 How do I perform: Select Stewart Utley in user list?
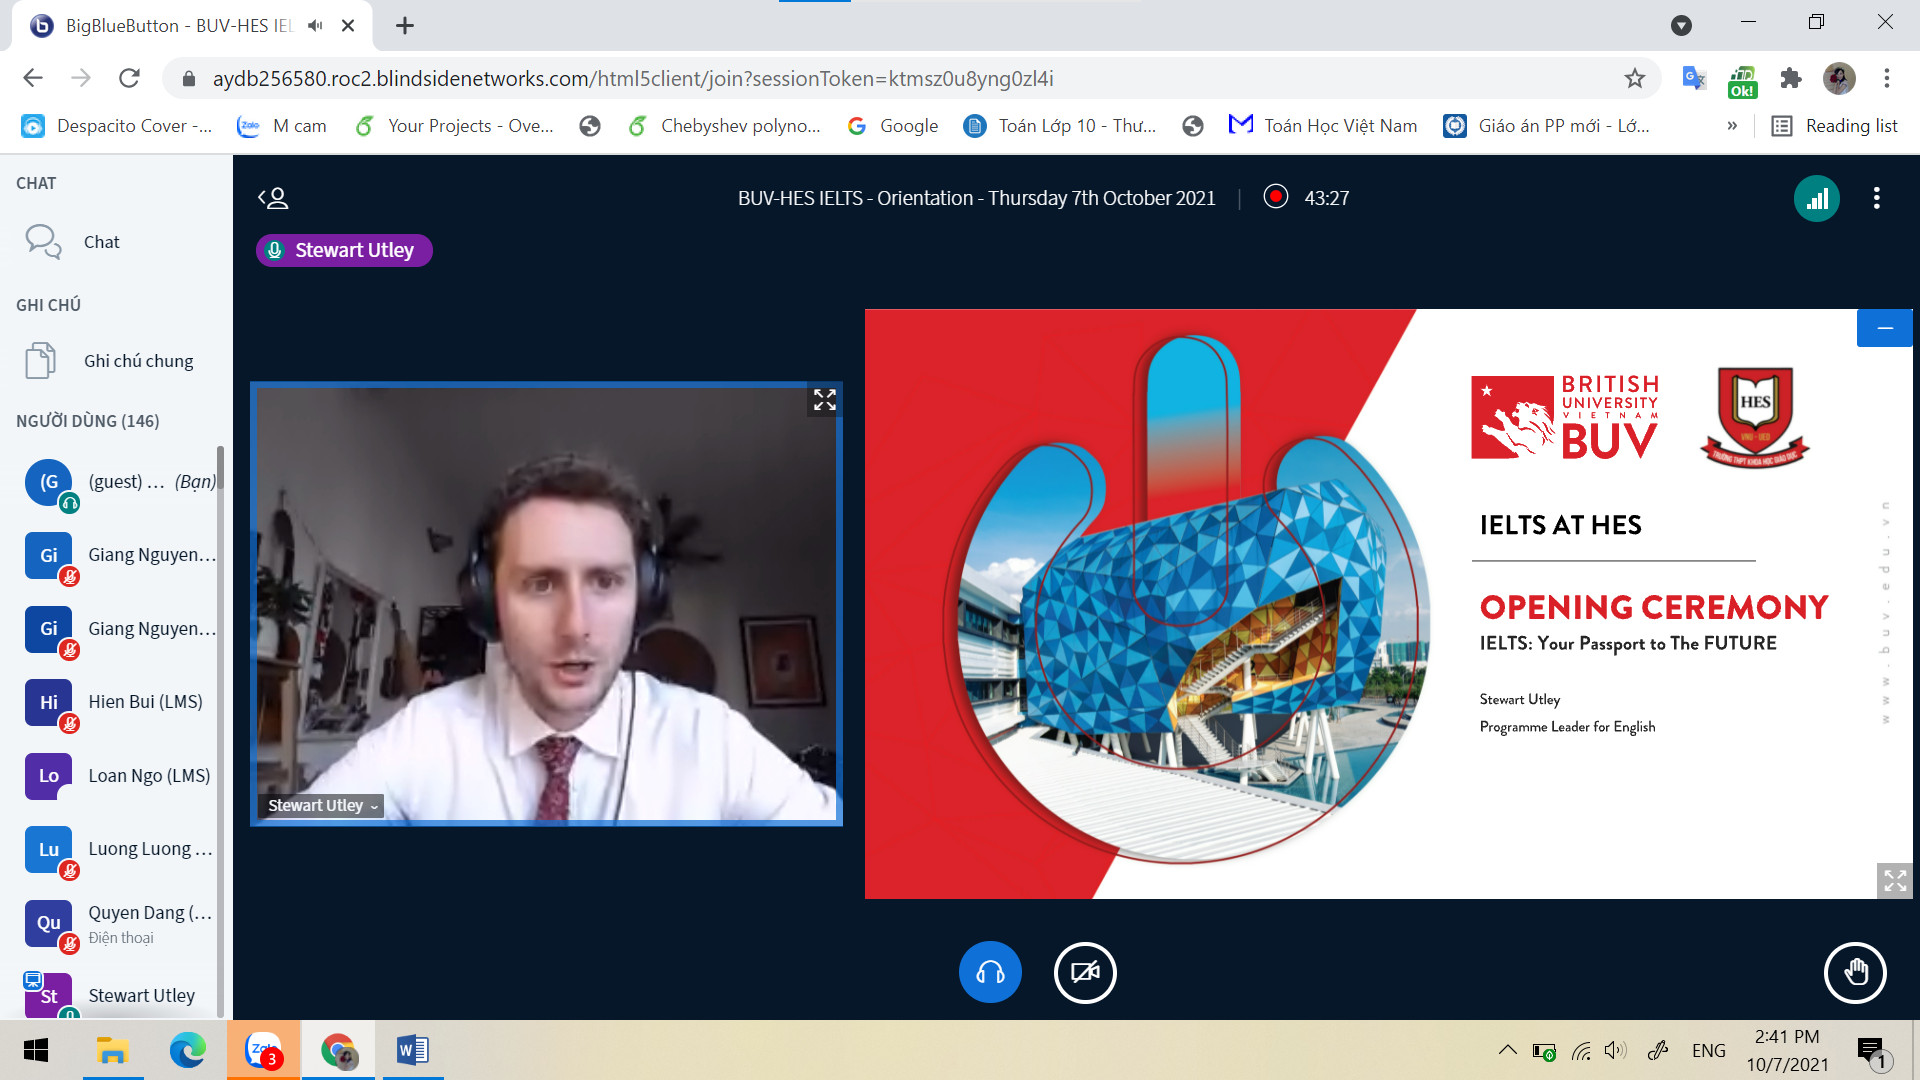point(118,996)
